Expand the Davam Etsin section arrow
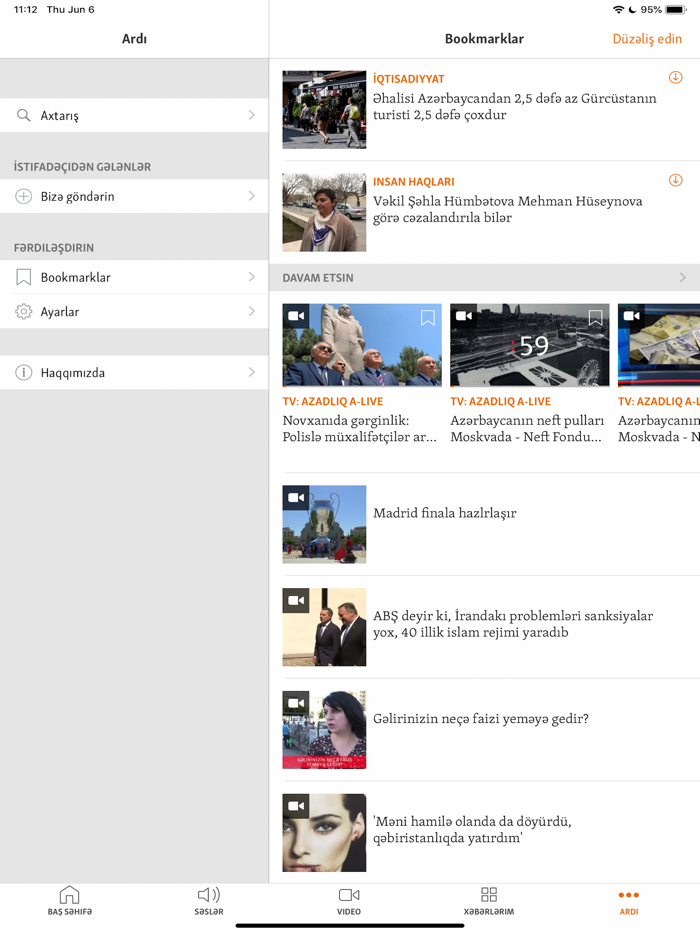Screen dimensions: 700x934 [x=683, y=278]
